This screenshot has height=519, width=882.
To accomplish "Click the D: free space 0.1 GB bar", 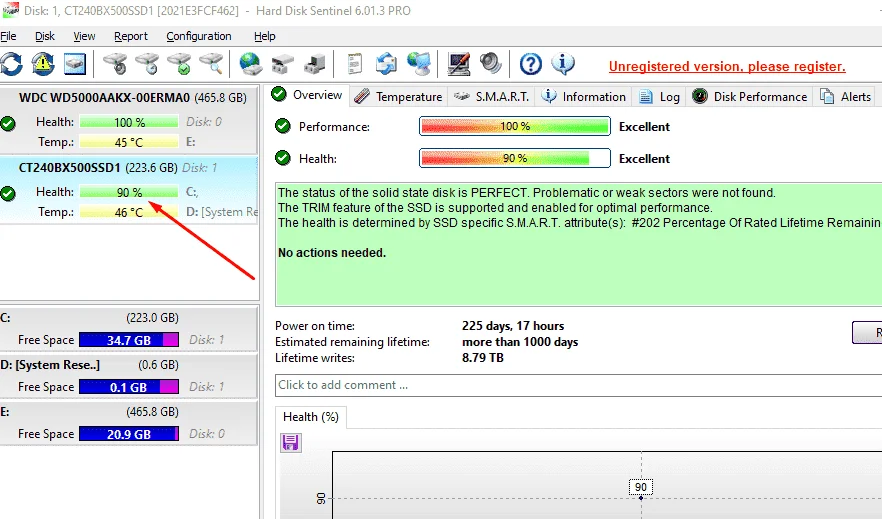I will (x=129, y=387).
